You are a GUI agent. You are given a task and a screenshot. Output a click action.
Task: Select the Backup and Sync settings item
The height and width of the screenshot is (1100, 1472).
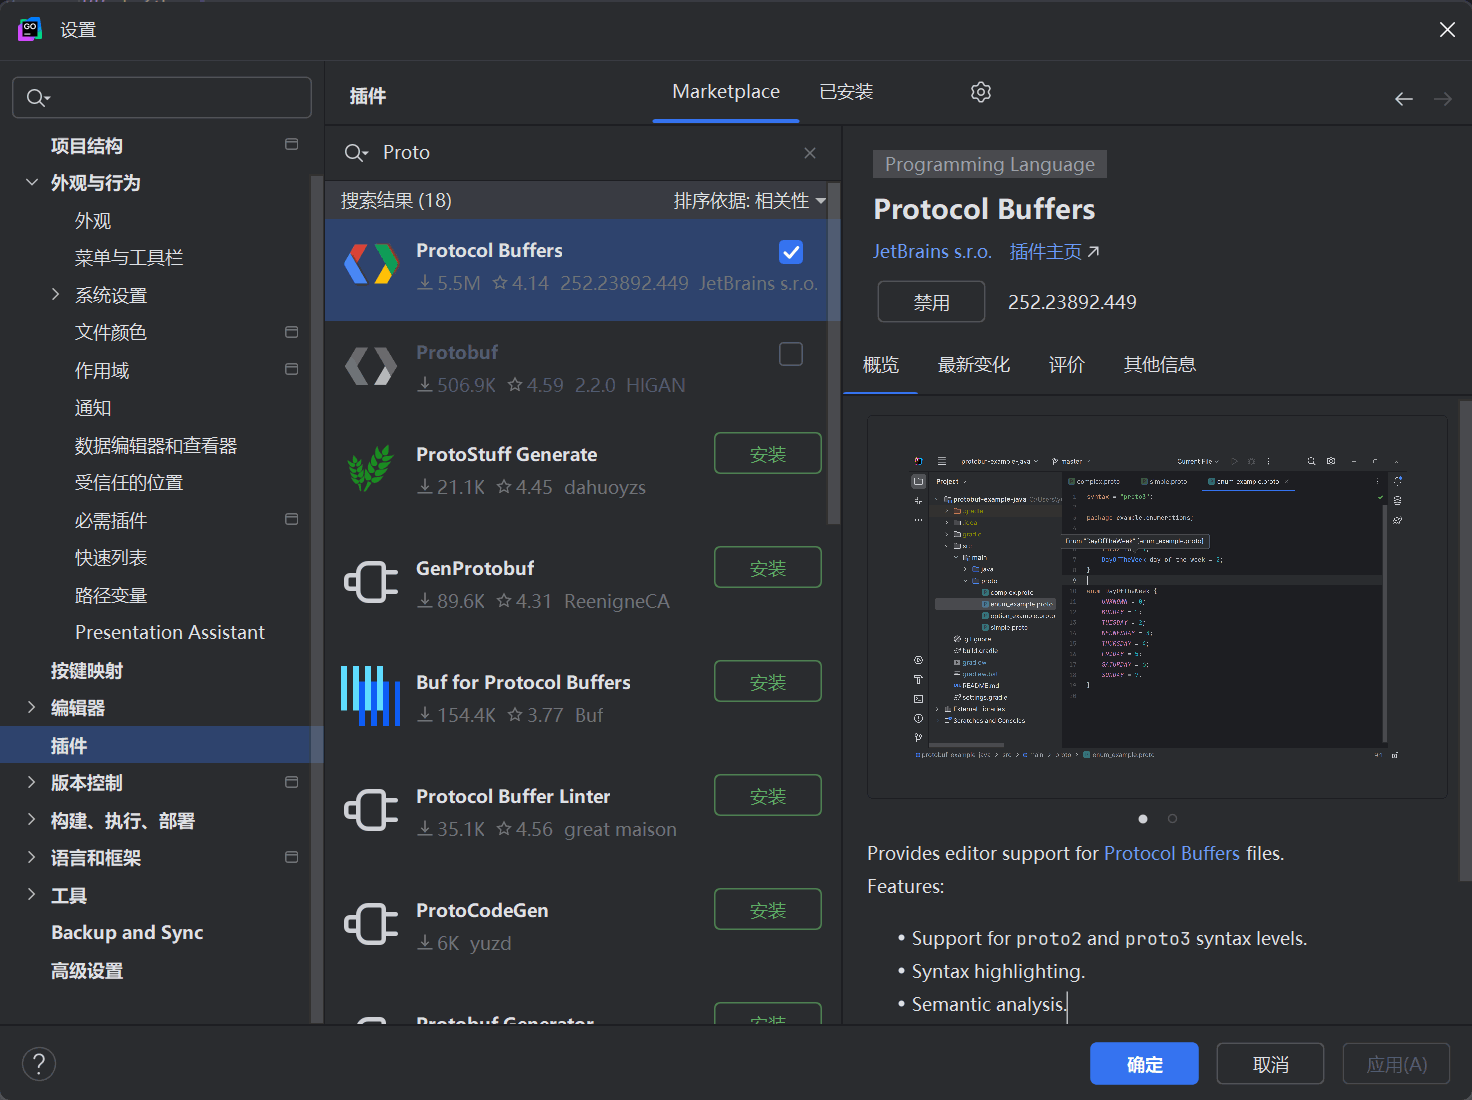tap(127, 932)
